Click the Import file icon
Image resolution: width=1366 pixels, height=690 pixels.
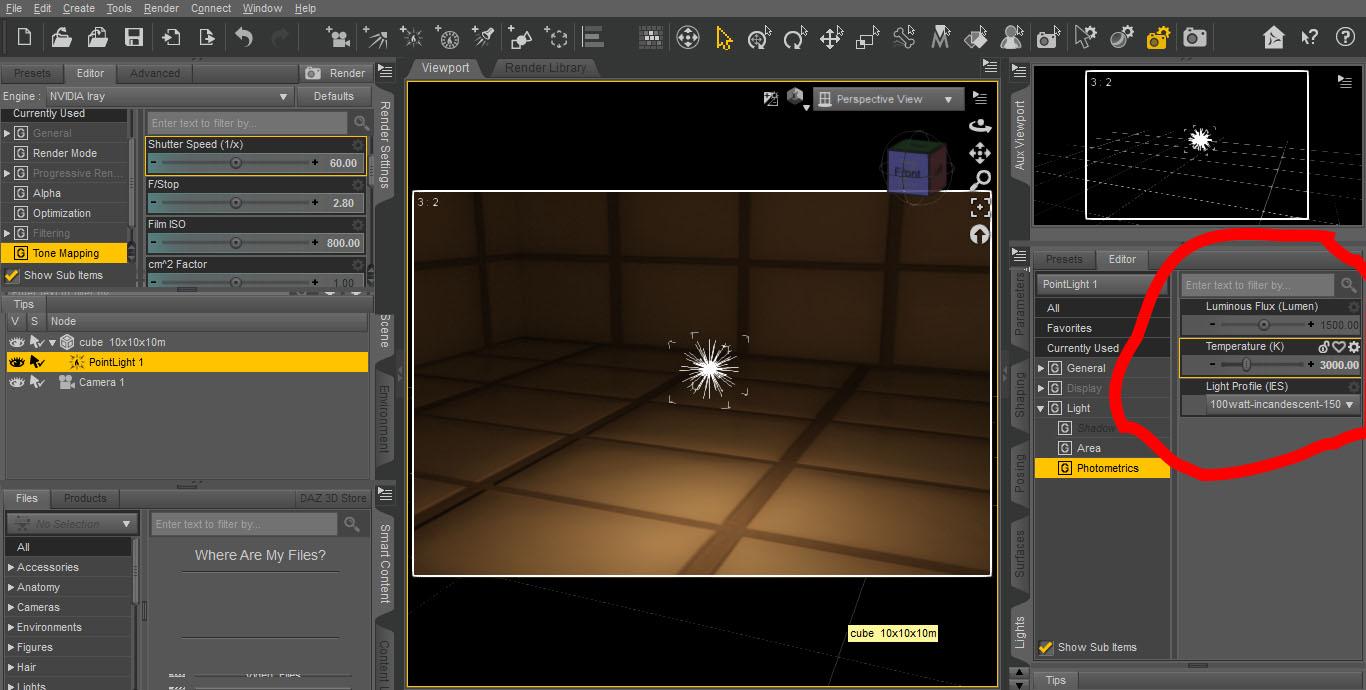pos(171,38)
